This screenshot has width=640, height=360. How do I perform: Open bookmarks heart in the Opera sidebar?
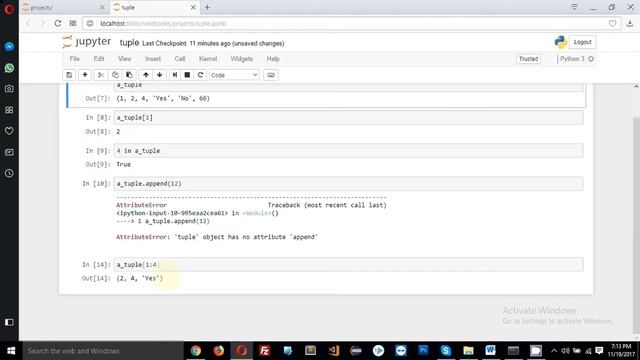[9, 131]
